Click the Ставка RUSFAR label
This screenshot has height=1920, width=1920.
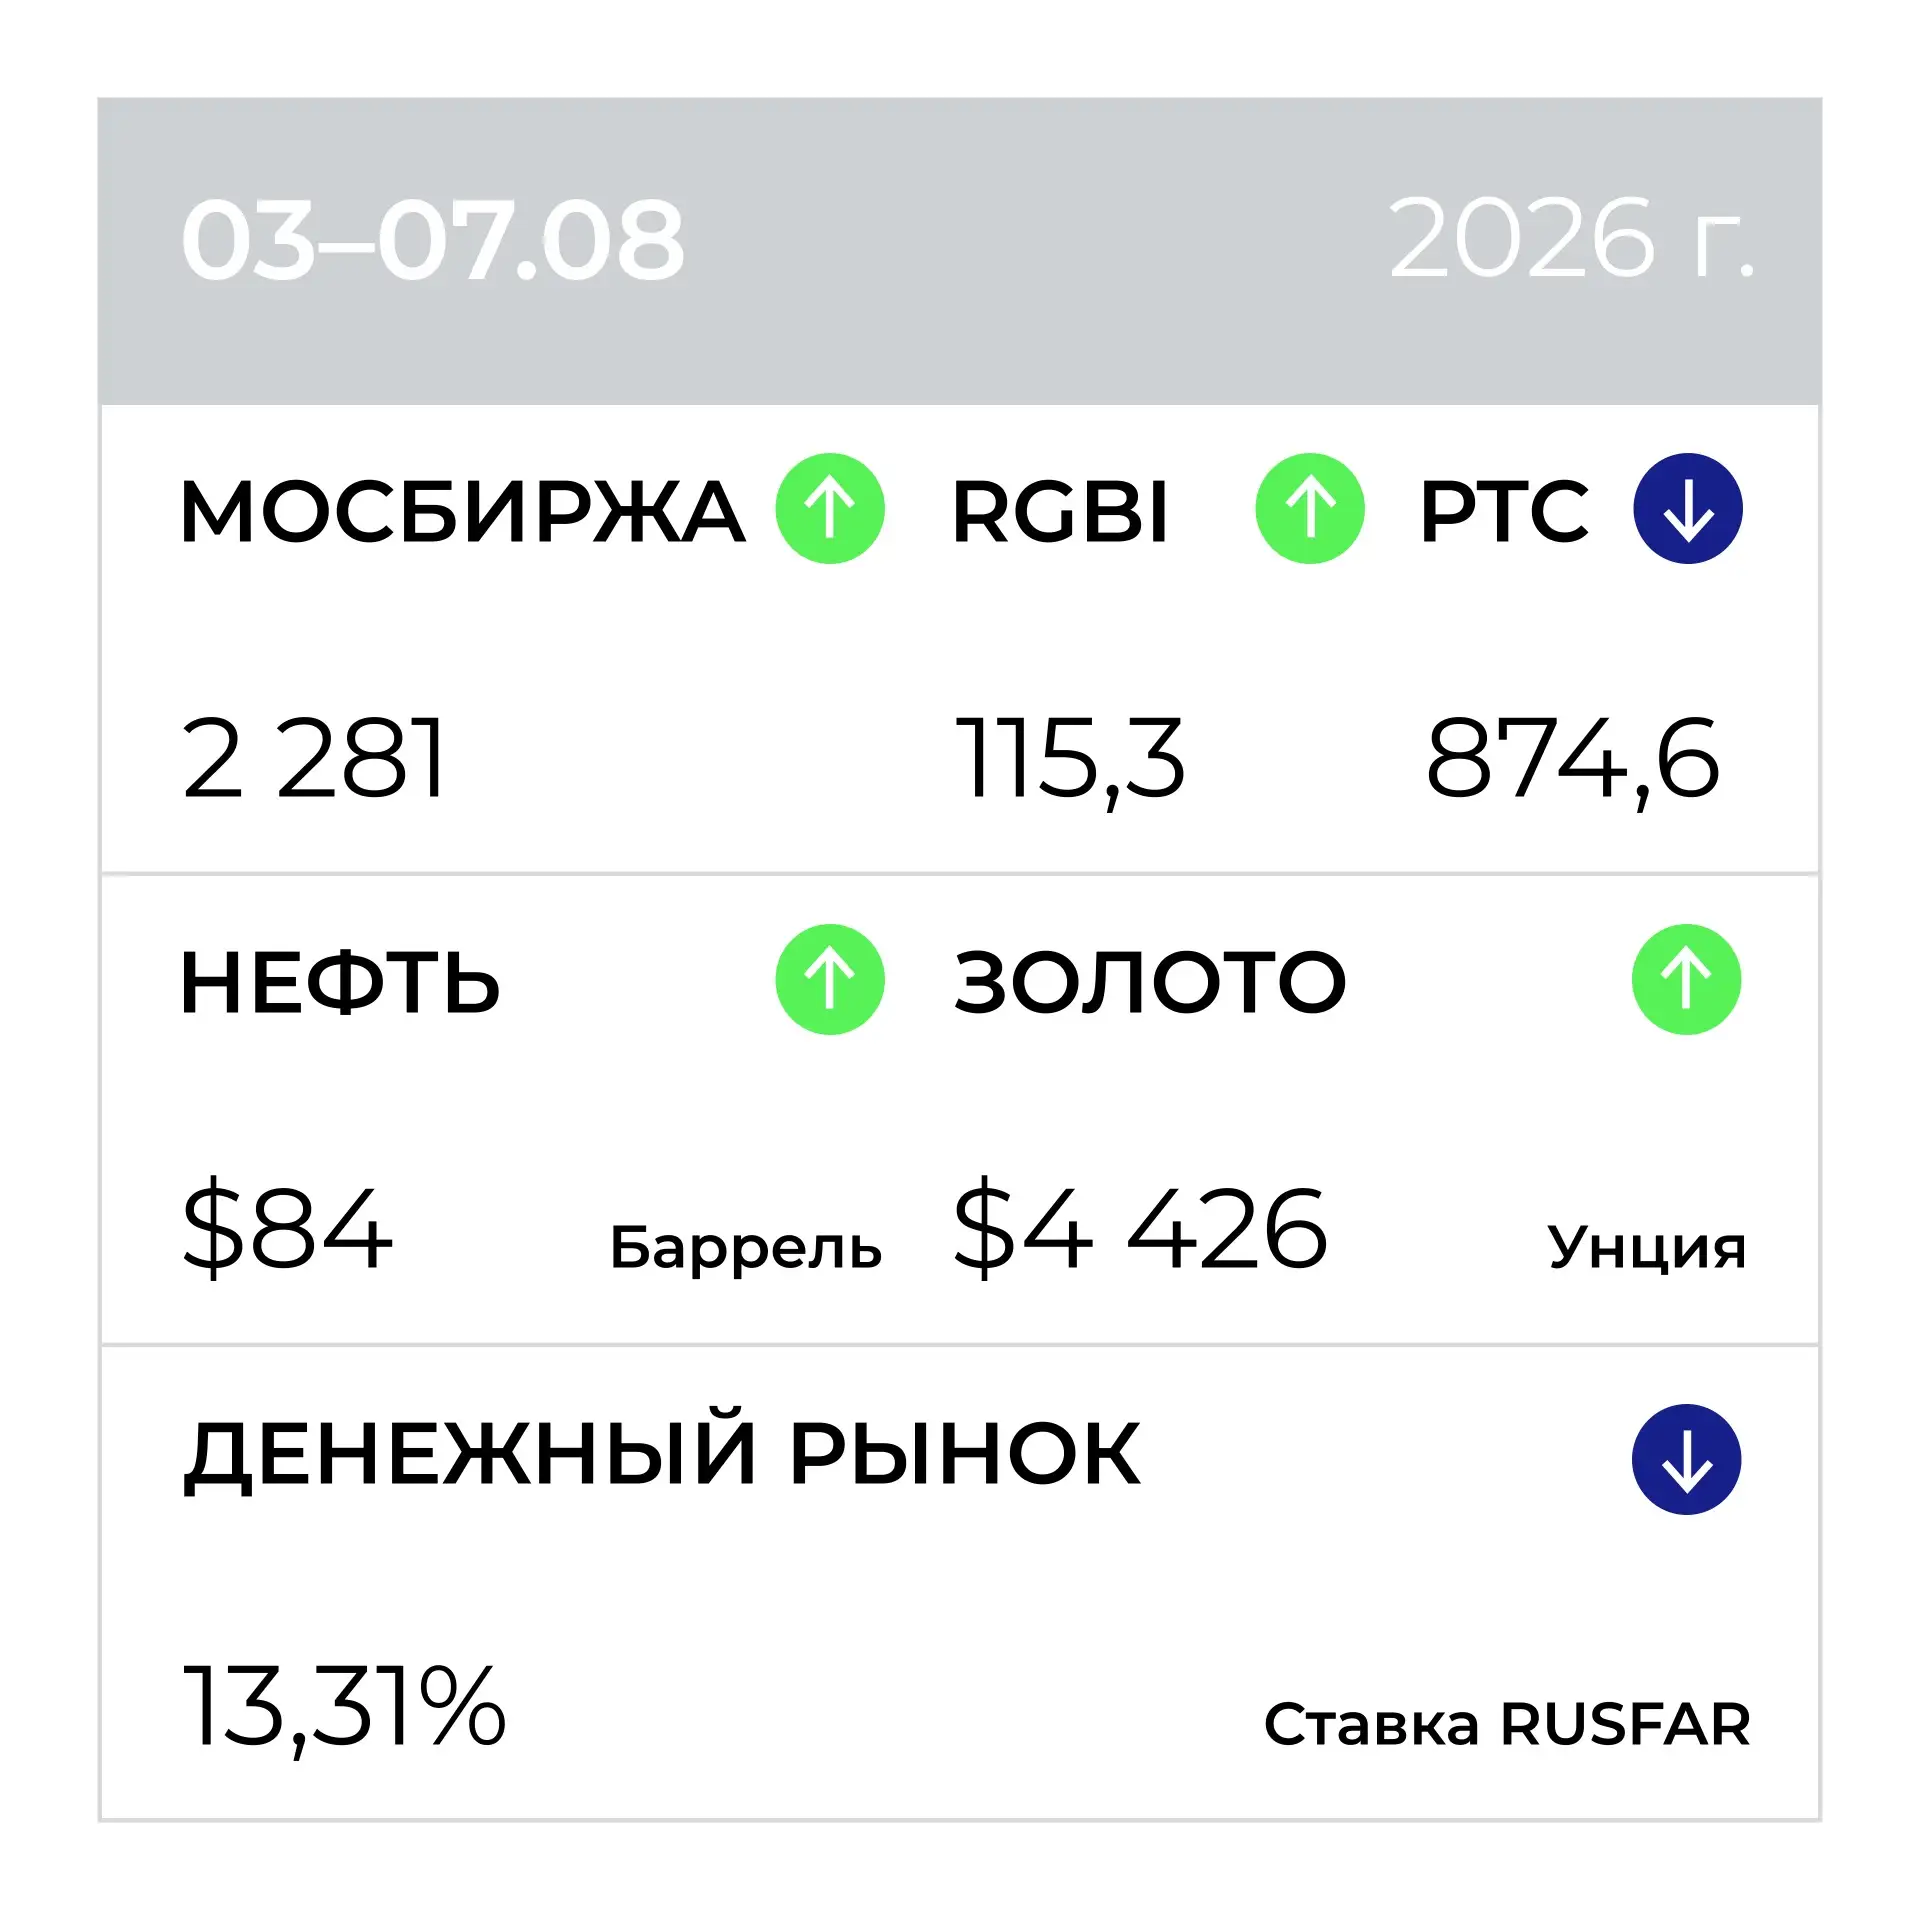point(1508,1724)
